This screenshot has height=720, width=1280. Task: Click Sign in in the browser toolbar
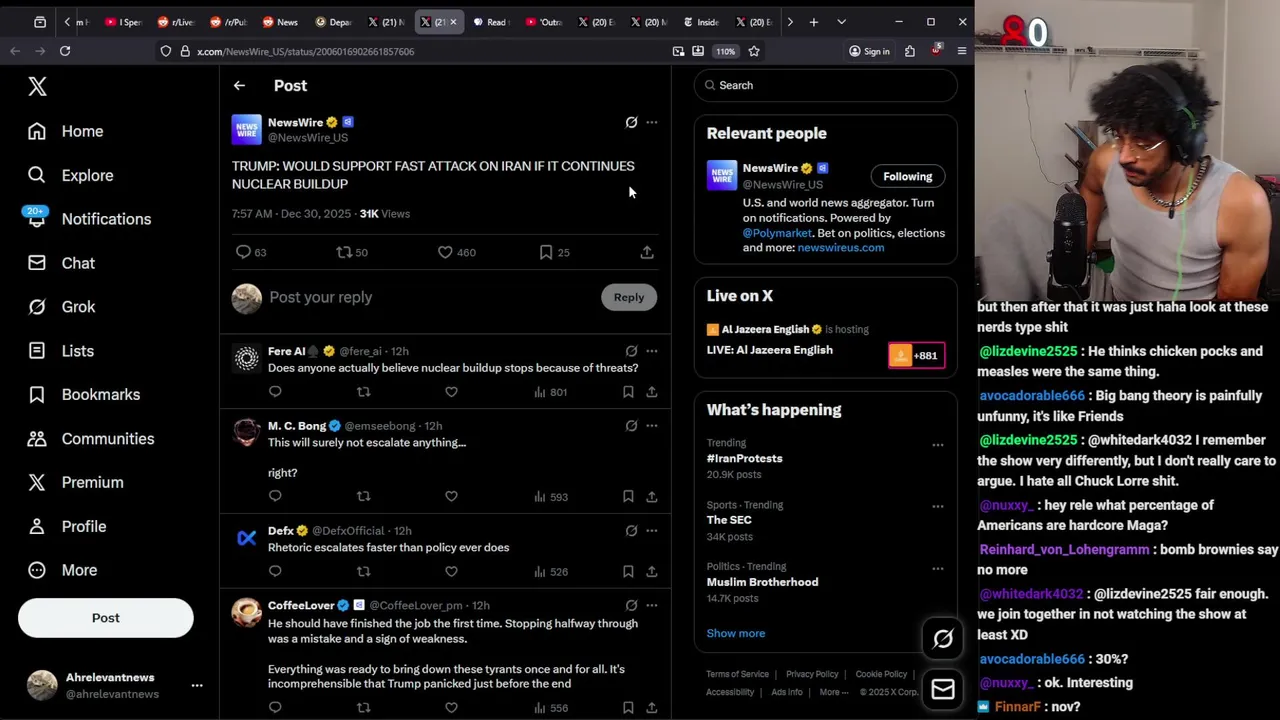pos(869,51)
